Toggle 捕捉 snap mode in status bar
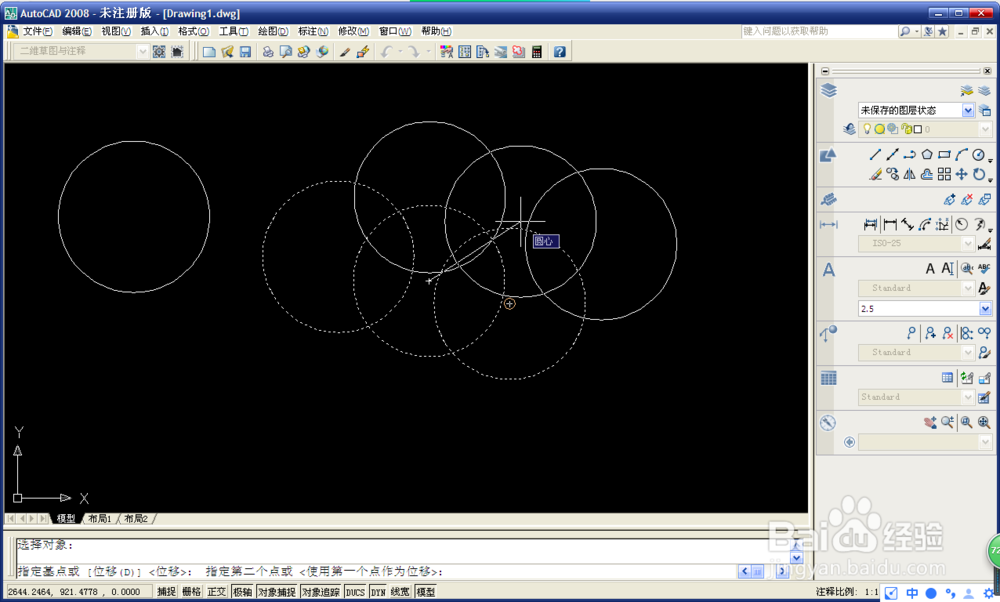1000x602 pixels. click(x=166, y=592)
